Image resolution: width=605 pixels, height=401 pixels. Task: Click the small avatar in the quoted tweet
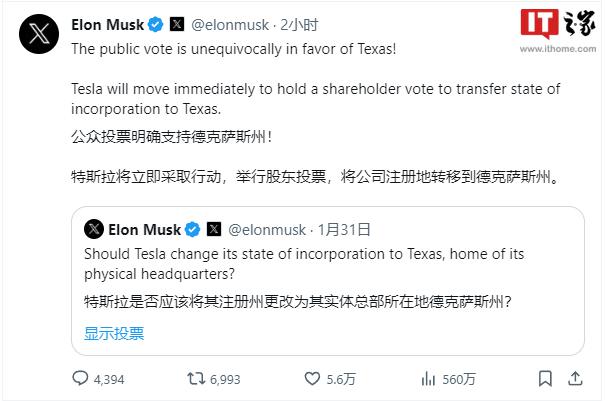point(94,229)
